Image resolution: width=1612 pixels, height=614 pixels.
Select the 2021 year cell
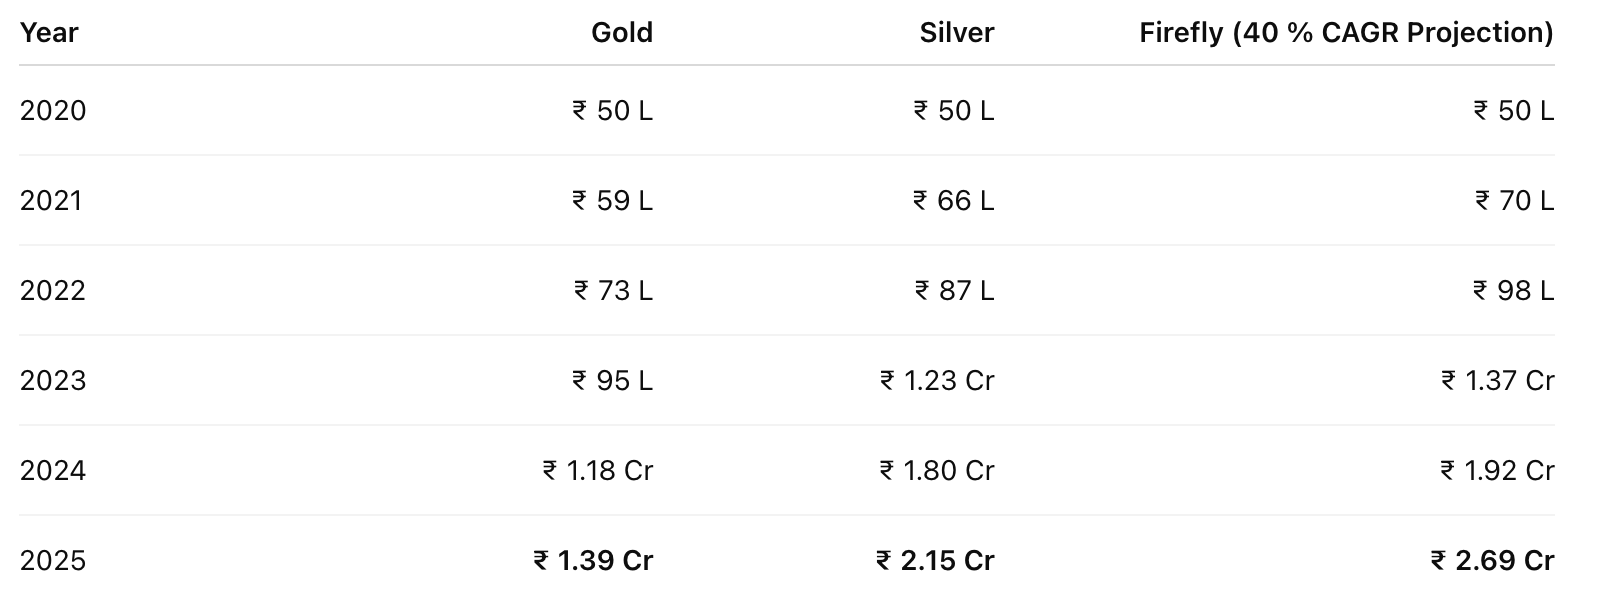pos(51,200)
